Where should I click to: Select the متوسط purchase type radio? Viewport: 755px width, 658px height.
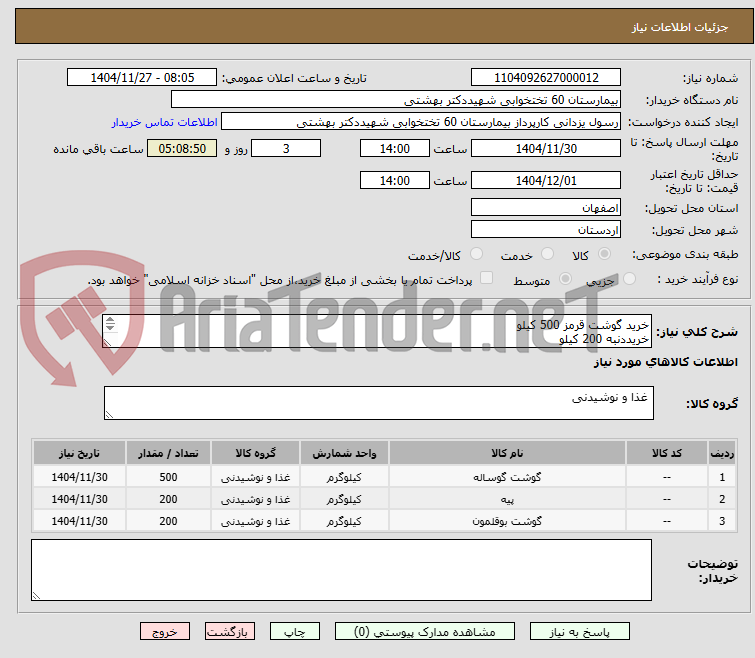pyautogui.click(x=565, y=279)
